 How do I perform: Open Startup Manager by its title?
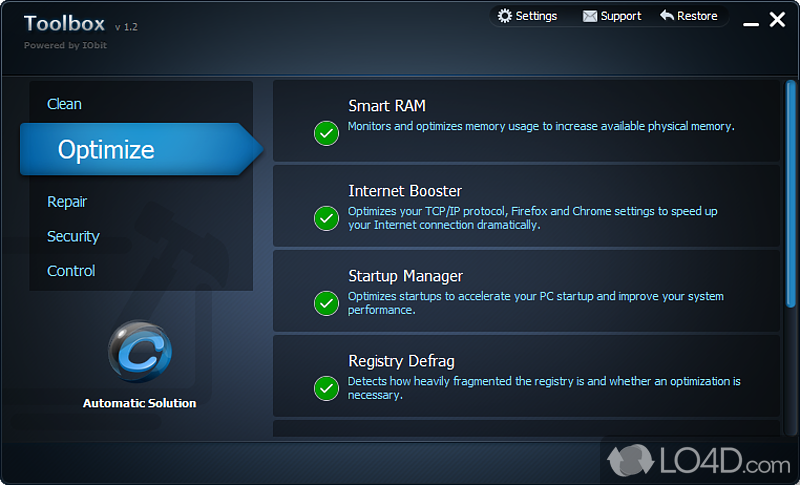pyautogui.click(x=406, y=276)
